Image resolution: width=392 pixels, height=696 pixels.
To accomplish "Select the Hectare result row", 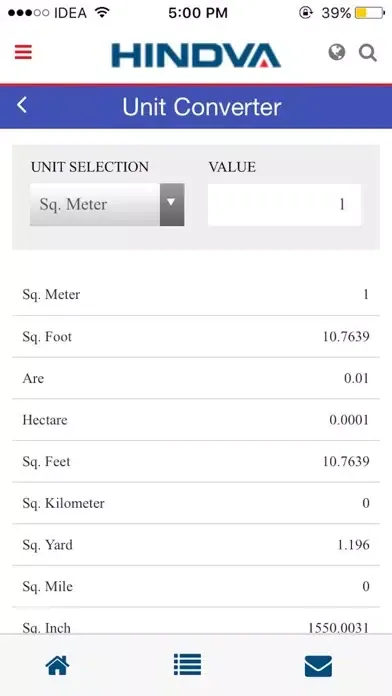I will 196,419.
